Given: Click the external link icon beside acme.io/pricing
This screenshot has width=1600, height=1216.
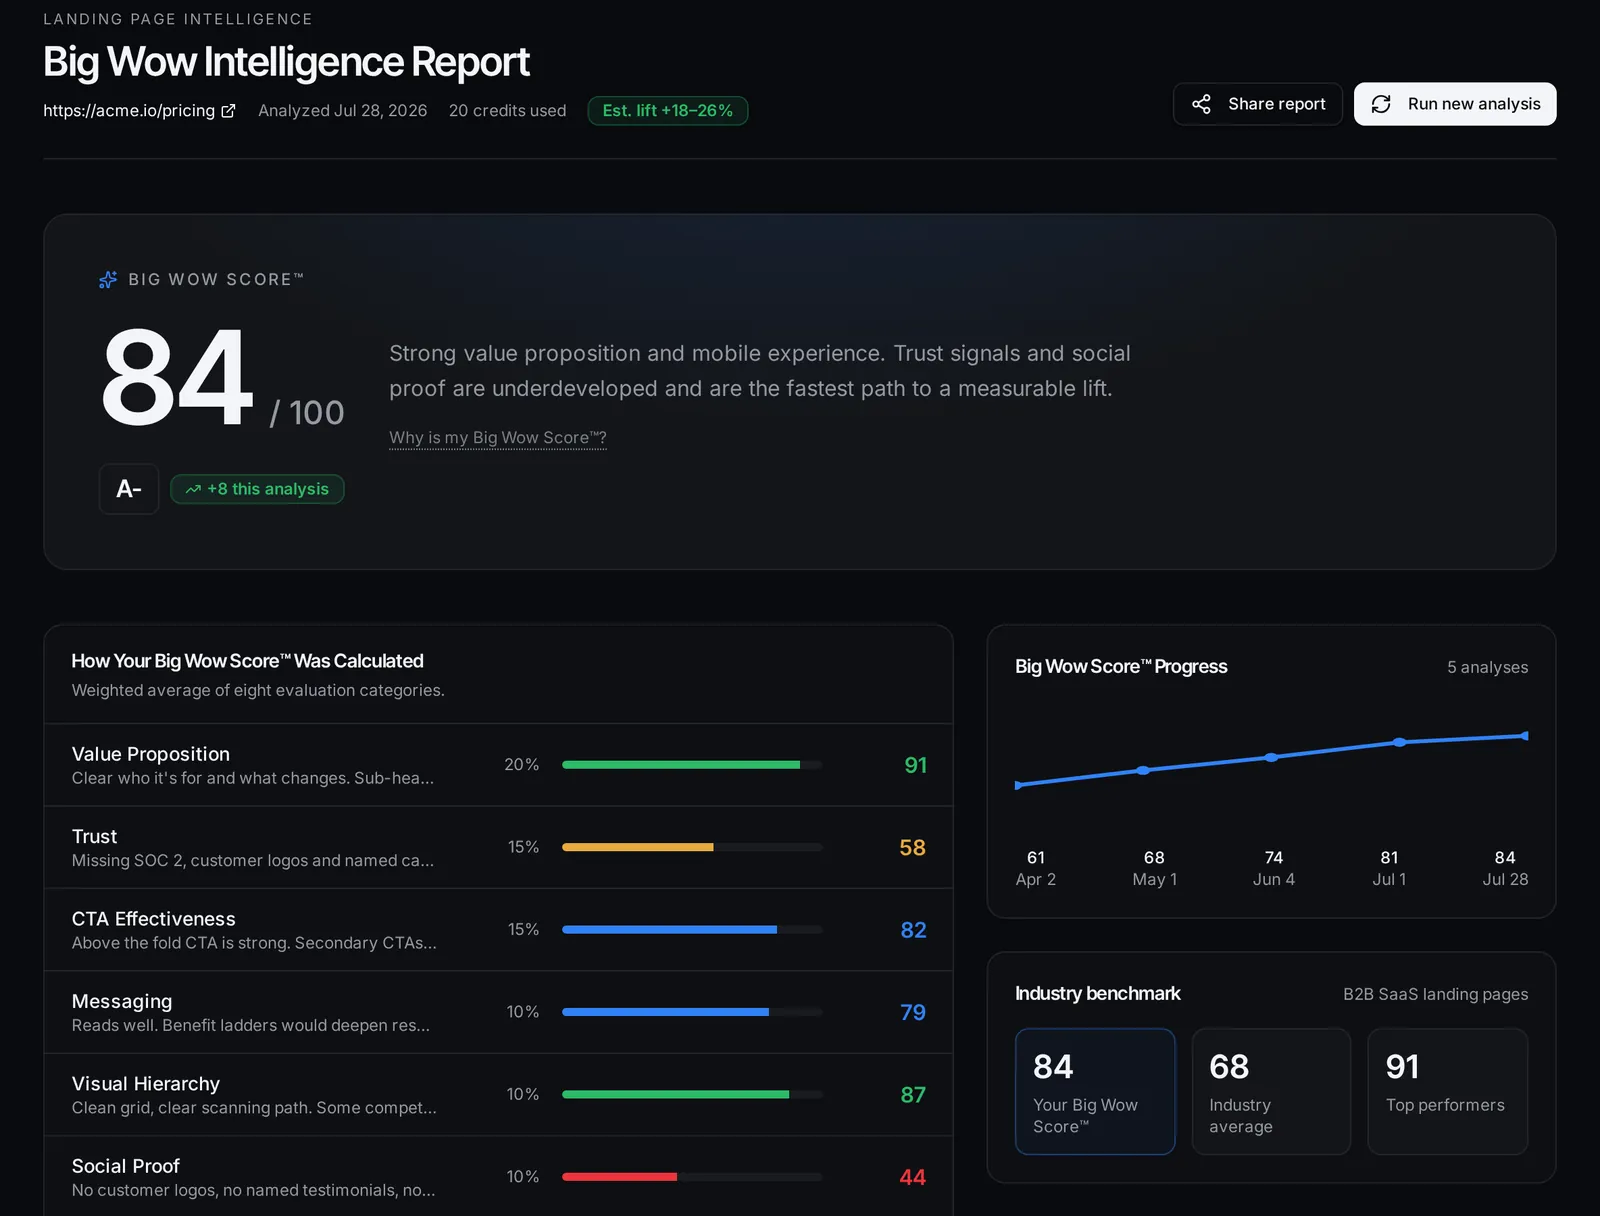Looking at the screenshot, I should pyautogui.click(x=228, y=111).
